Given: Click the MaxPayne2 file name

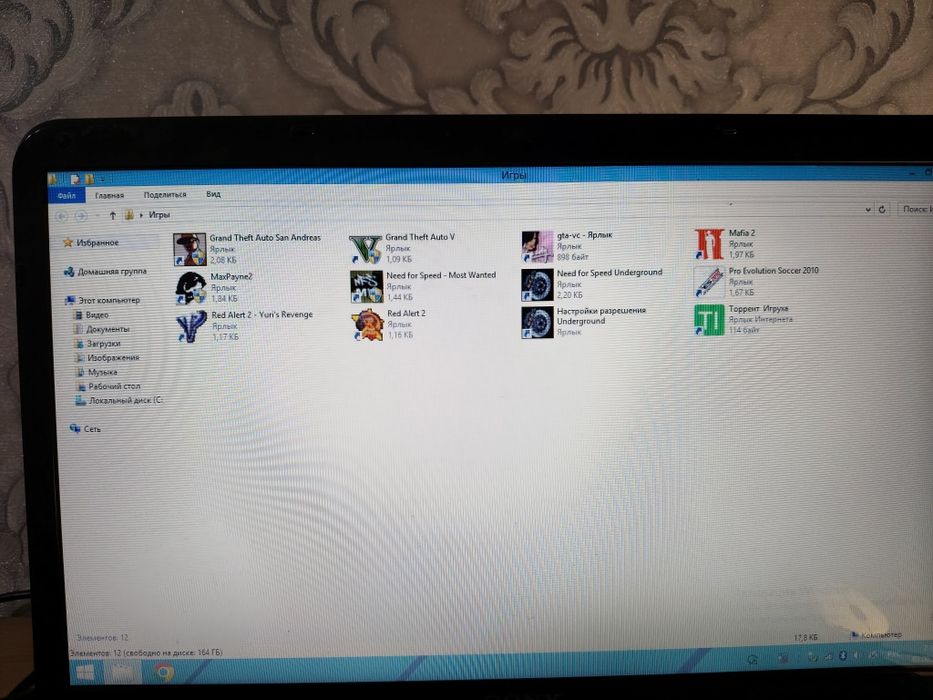Looking at the screenshot, I should click(231, 277).
